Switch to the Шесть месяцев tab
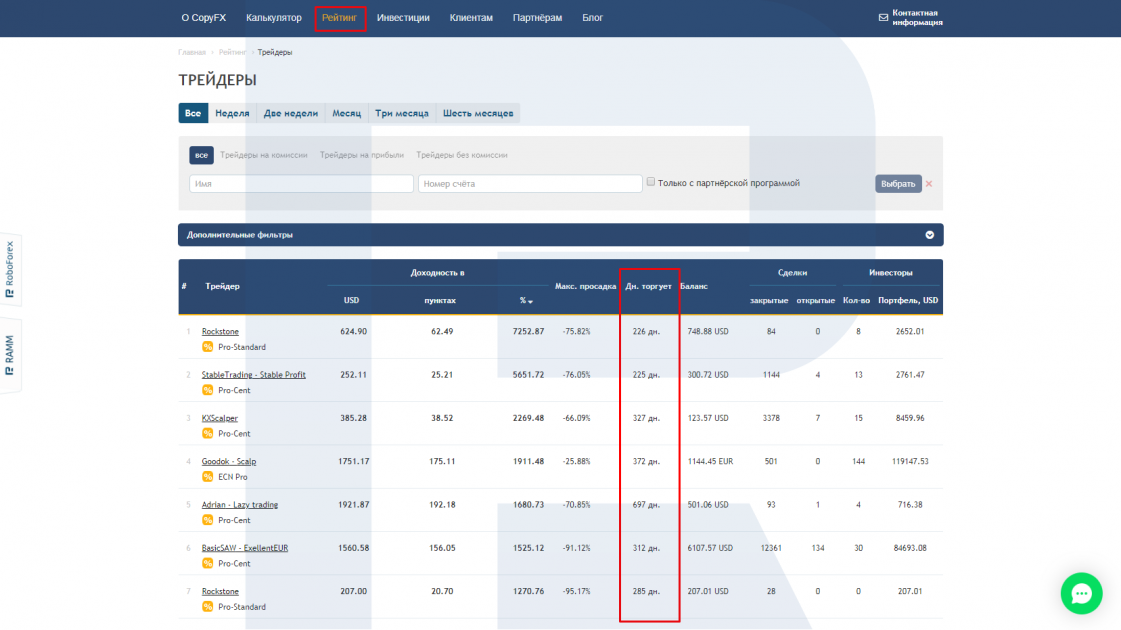The height and width of the screenshot is (630, 1121). tap(478, 113)
